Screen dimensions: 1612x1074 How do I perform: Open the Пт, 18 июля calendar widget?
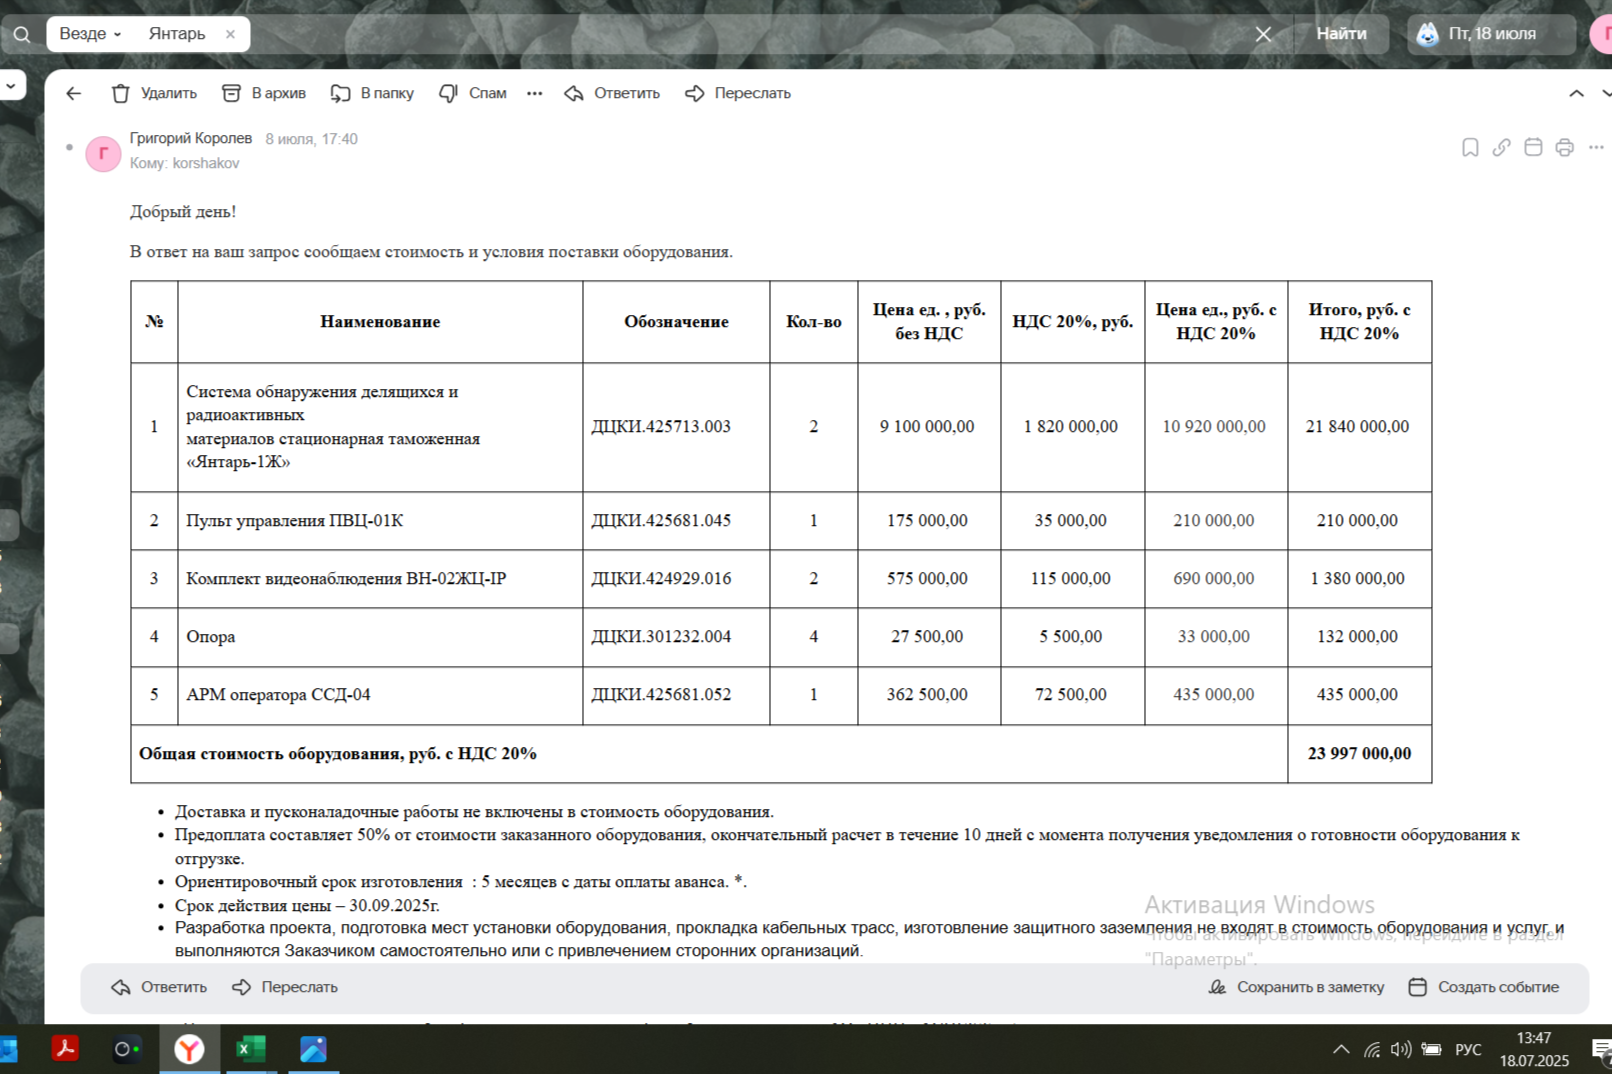pos(1491,34)
